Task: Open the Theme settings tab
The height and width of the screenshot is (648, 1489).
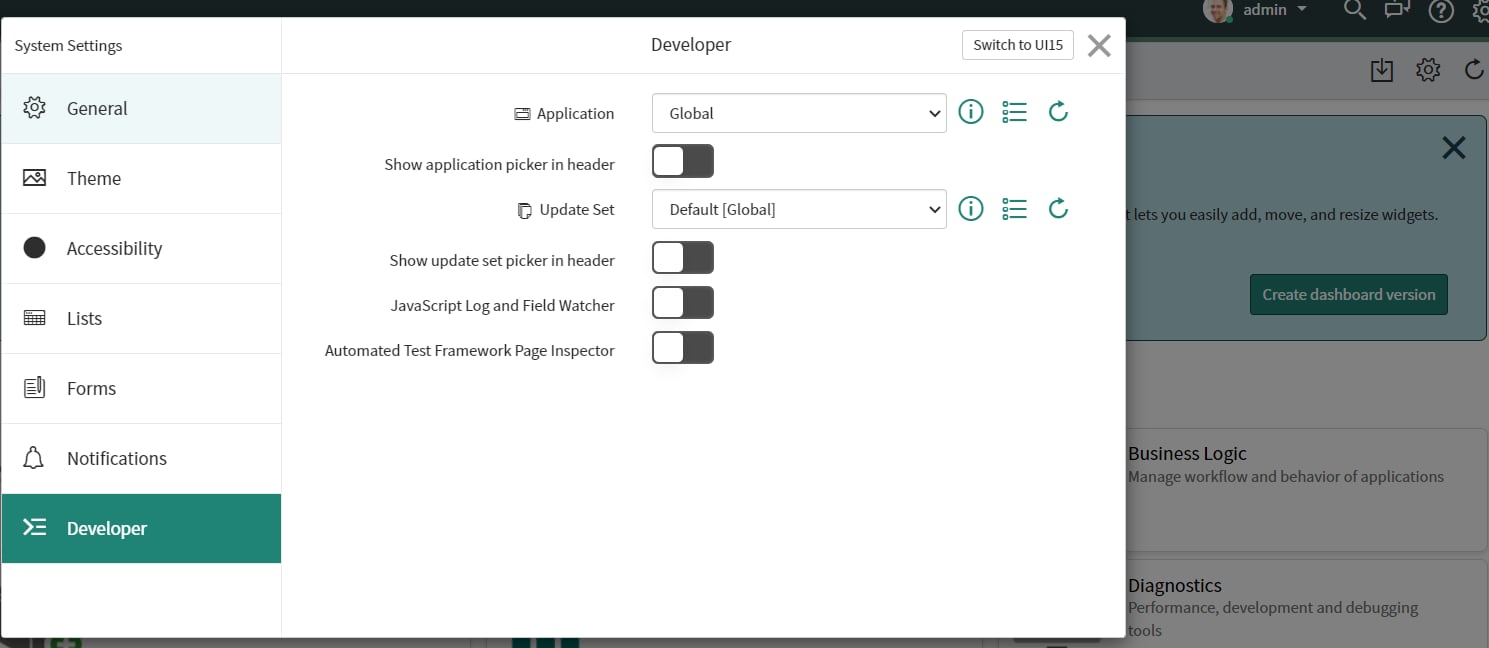Action: click(141, 178)
